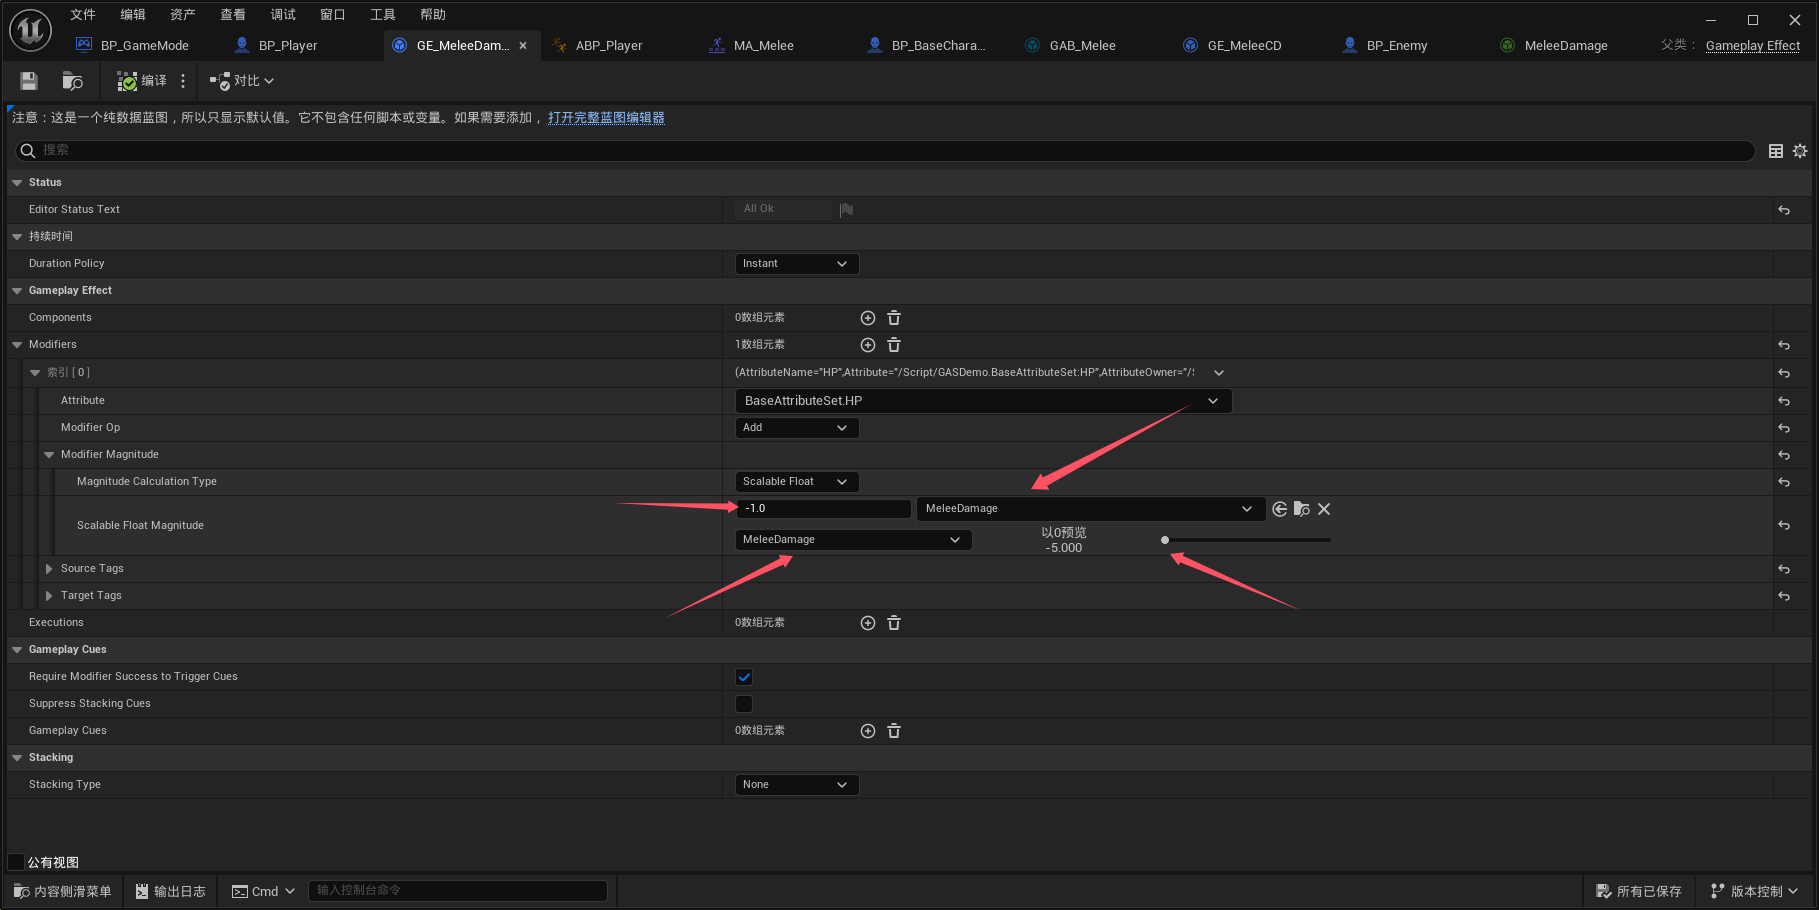Reset Modifier Op to default

[1784, 428]
